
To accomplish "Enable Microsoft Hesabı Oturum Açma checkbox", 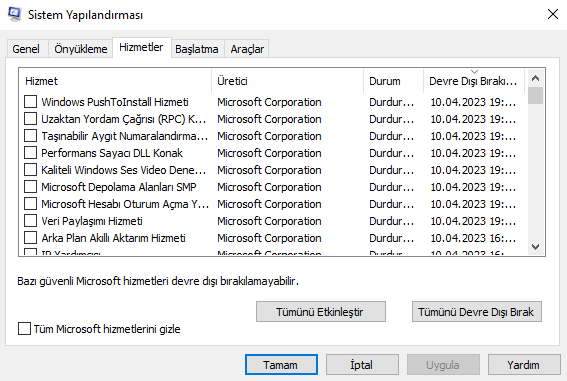I will (30, 204).
